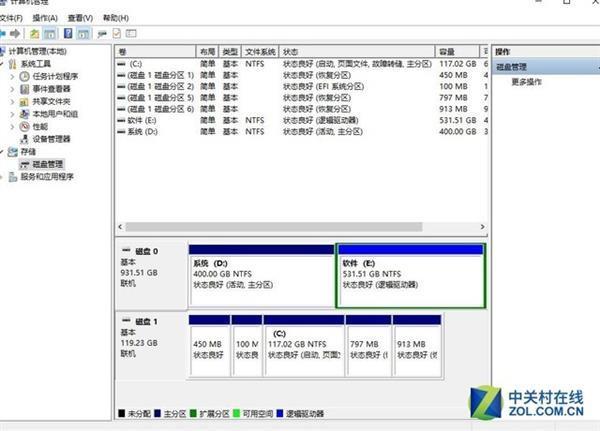Open the 操作(A) menu
The height and width of the screenshot is (431, 600).
click(x=44, y=18)
